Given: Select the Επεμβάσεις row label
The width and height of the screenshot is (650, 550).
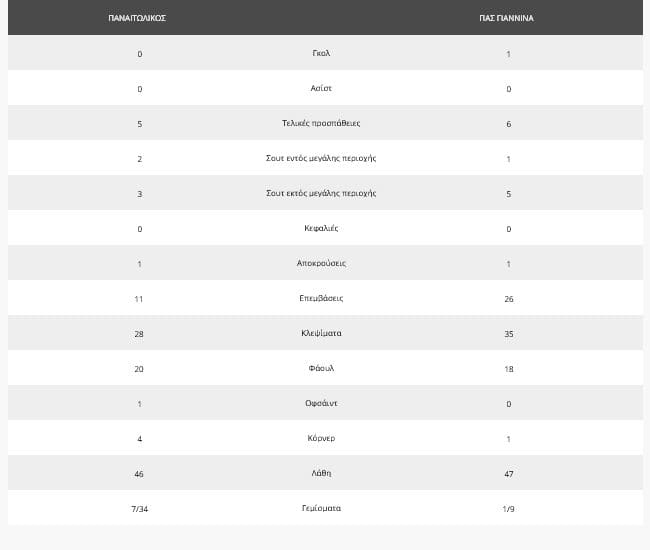Looking at the screenshot, I should [x=321, y=298].
